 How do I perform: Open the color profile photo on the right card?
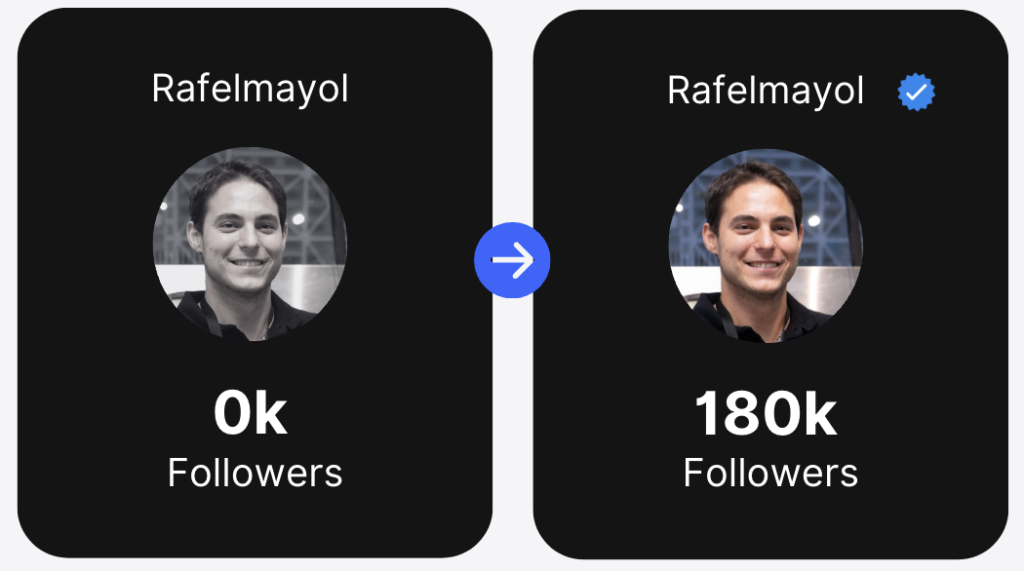coord(765,246)
